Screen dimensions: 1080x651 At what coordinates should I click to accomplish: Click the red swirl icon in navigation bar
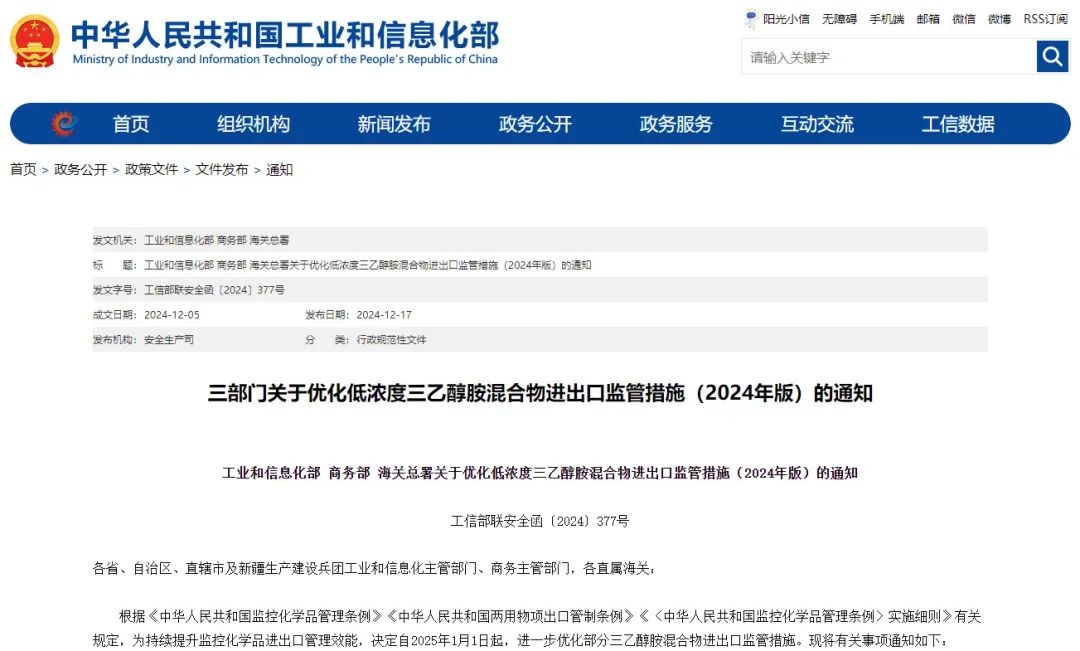coord(63,123)
